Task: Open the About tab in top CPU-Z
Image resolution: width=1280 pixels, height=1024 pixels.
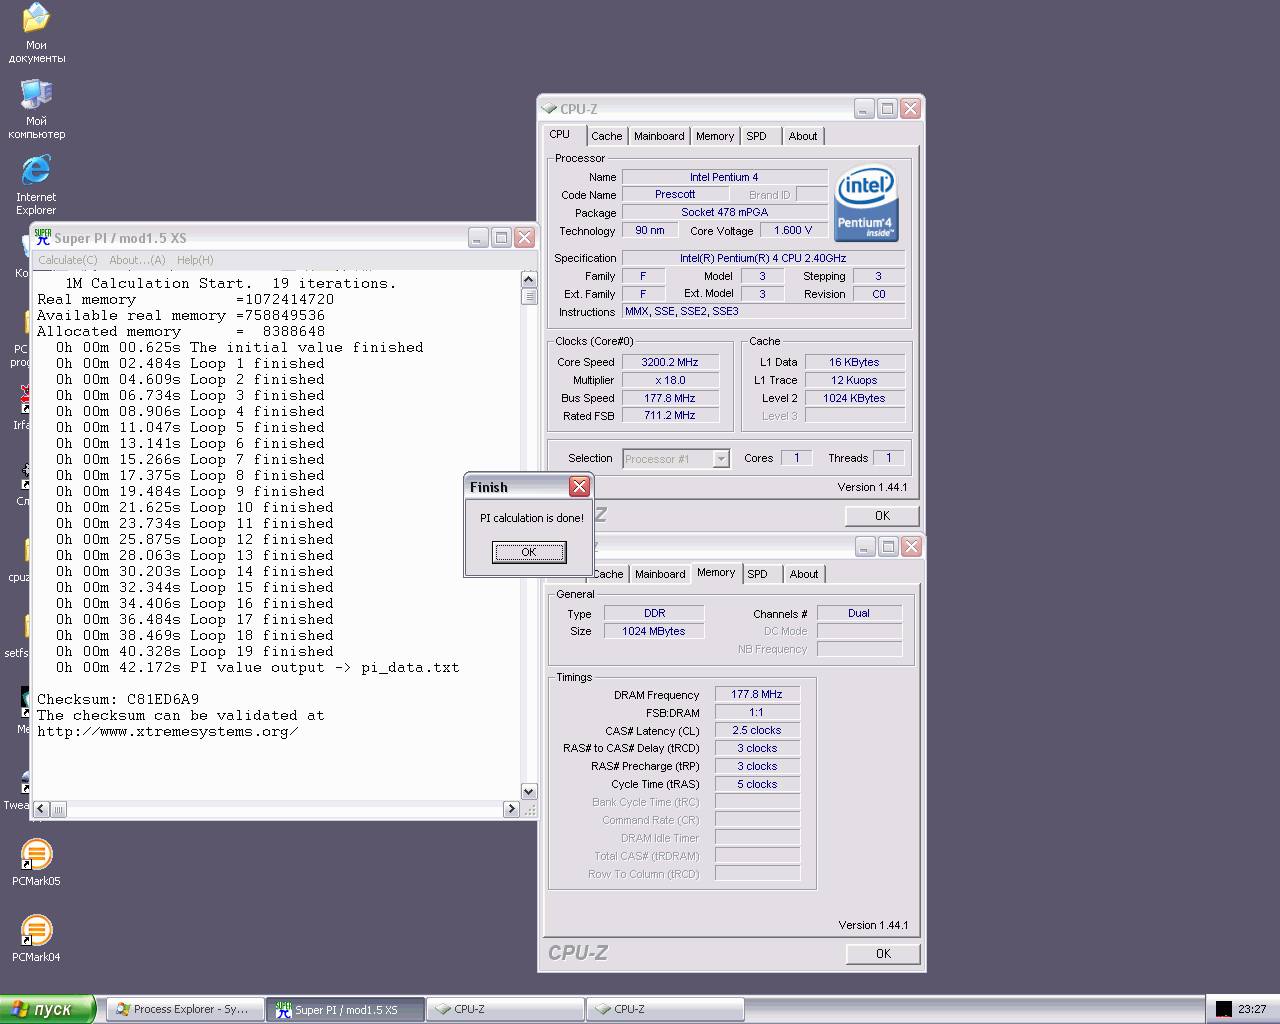Action: coord(803,136)
